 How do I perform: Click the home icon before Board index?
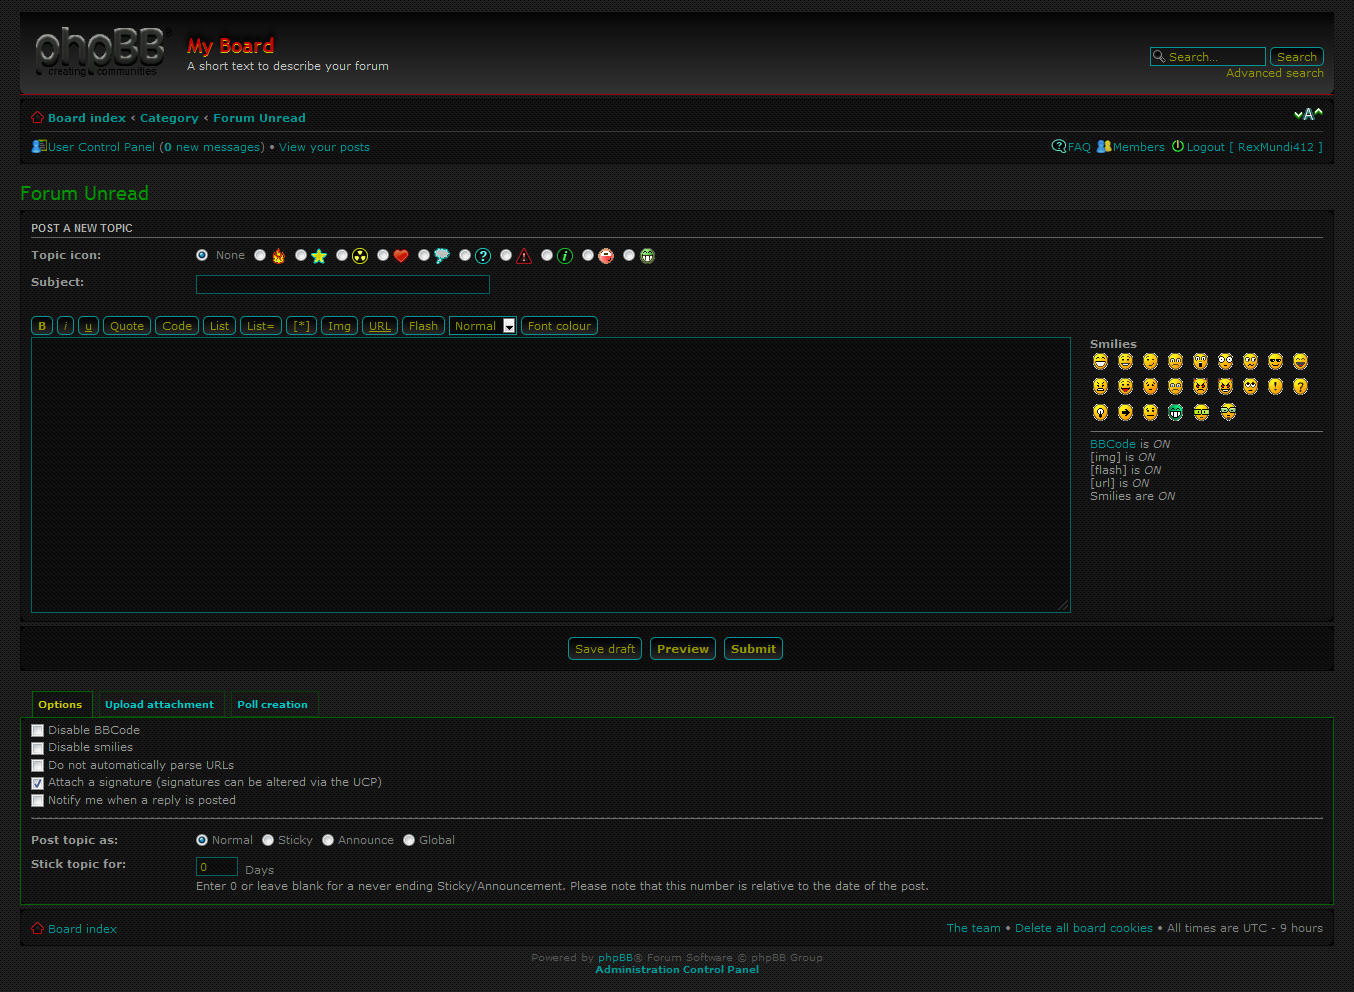click(x=37, y=117)
